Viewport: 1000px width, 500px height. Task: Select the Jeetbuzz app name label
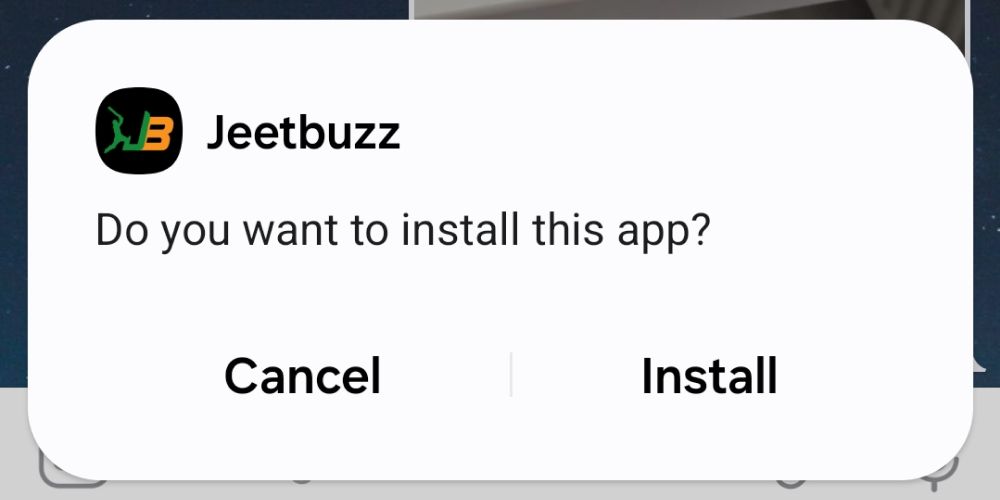click(304, 133)
